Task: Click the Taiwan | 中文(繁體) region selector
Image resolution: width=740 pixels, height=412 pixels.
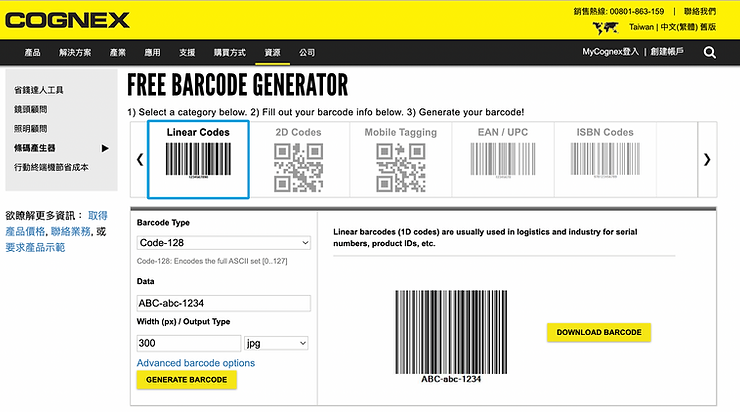Action: [x=673, y=27]
